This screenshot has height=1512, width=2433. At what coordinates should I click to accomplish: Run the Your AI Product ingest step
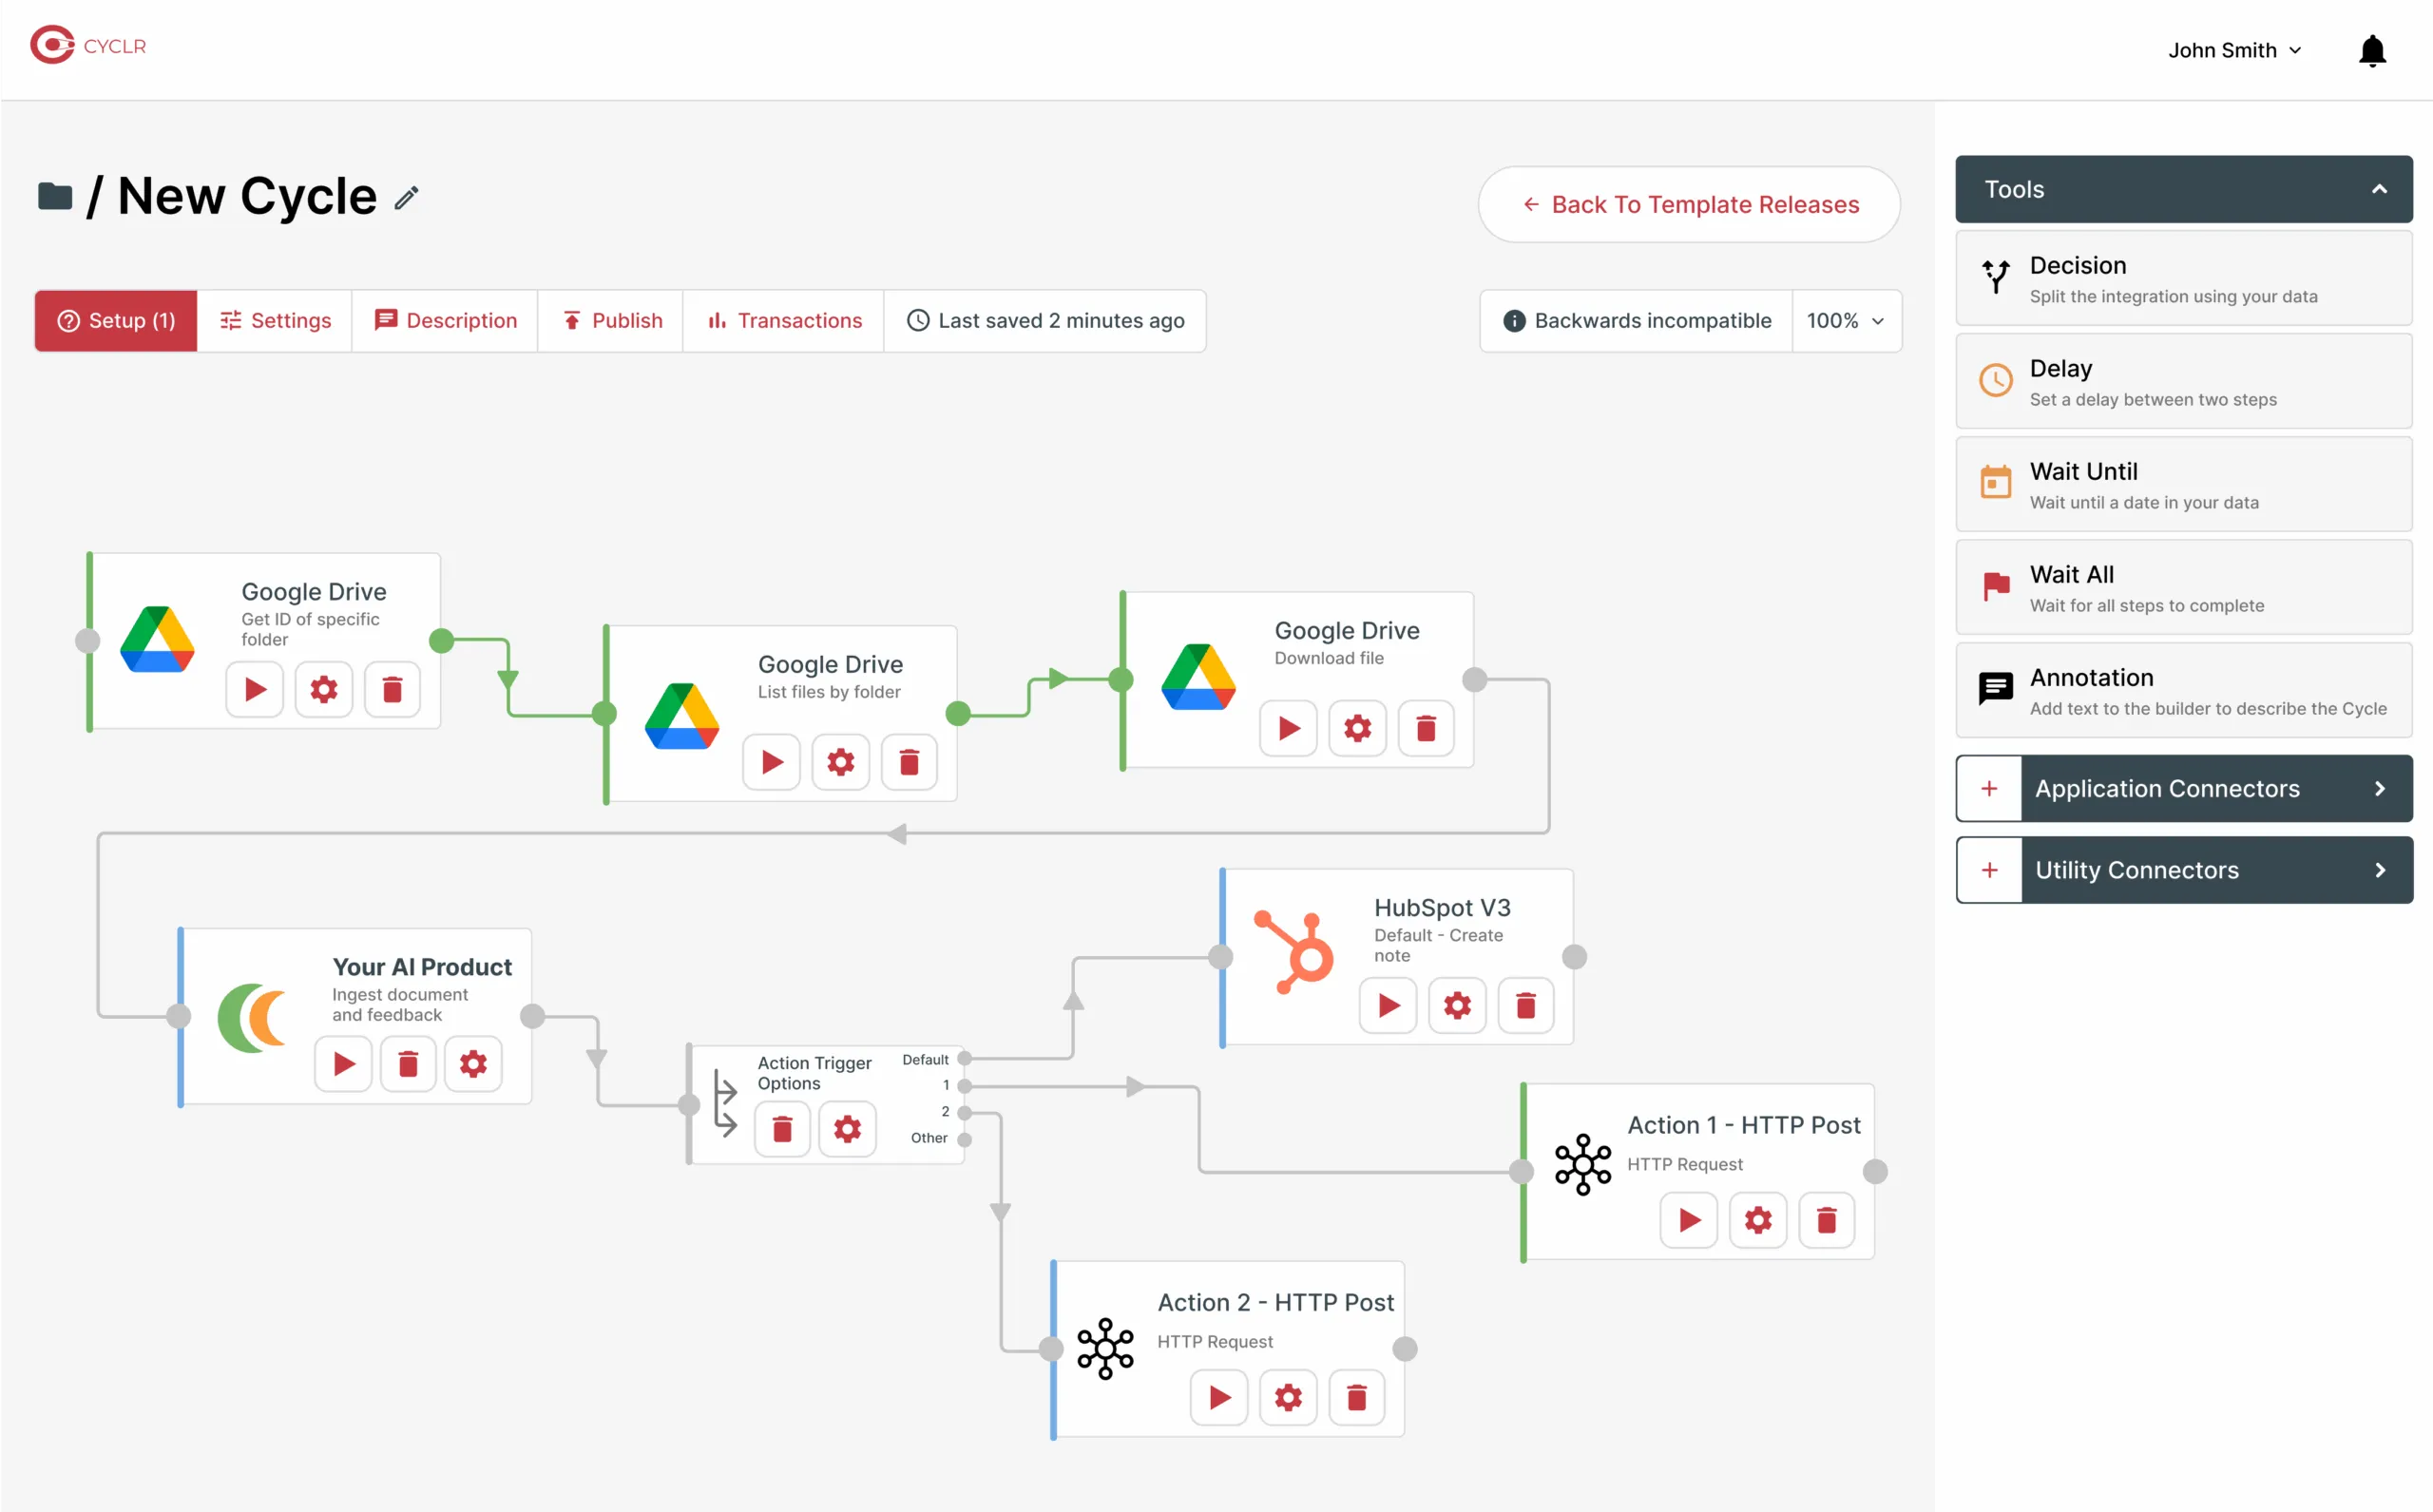pyautogui.click(x=343, y=1063)
